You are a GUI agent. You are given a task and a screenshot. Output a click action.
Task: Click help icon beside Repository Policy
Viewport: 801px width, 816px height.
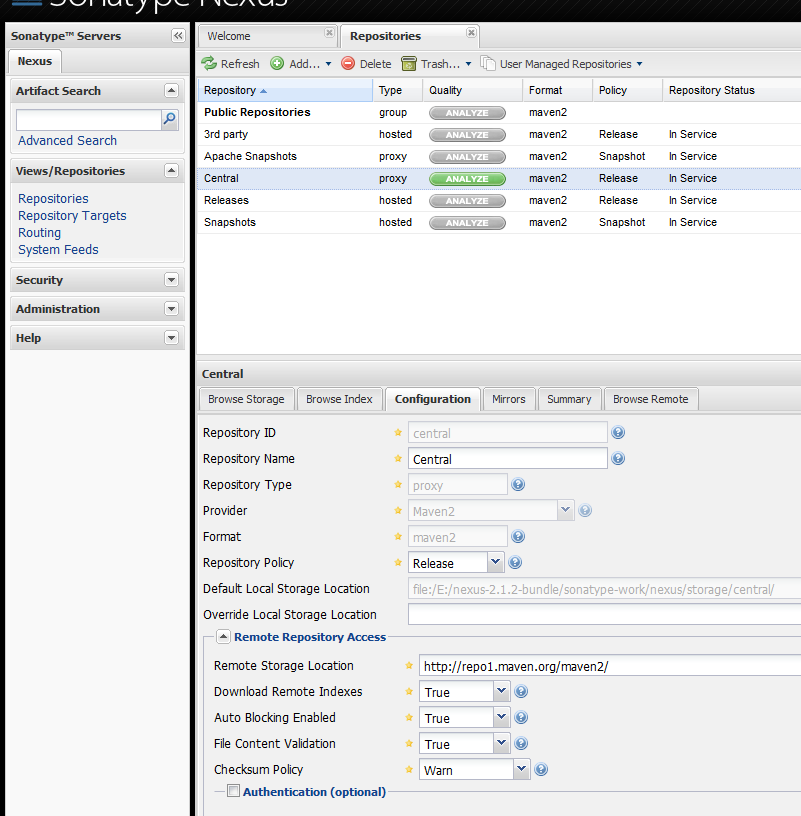[515, 563]
